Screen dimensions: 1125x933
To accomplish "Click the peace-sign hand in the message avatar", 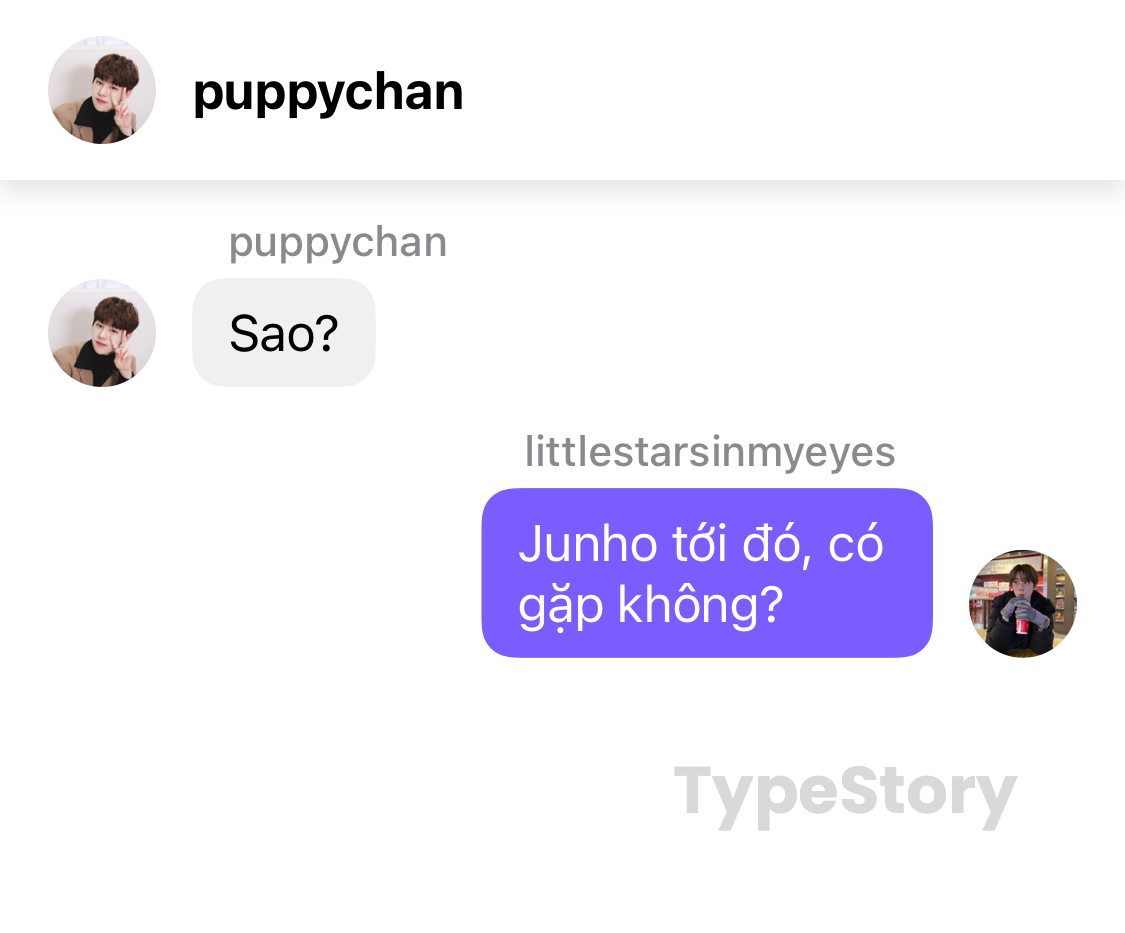I will pyautogui.click(x=123, y=357).
